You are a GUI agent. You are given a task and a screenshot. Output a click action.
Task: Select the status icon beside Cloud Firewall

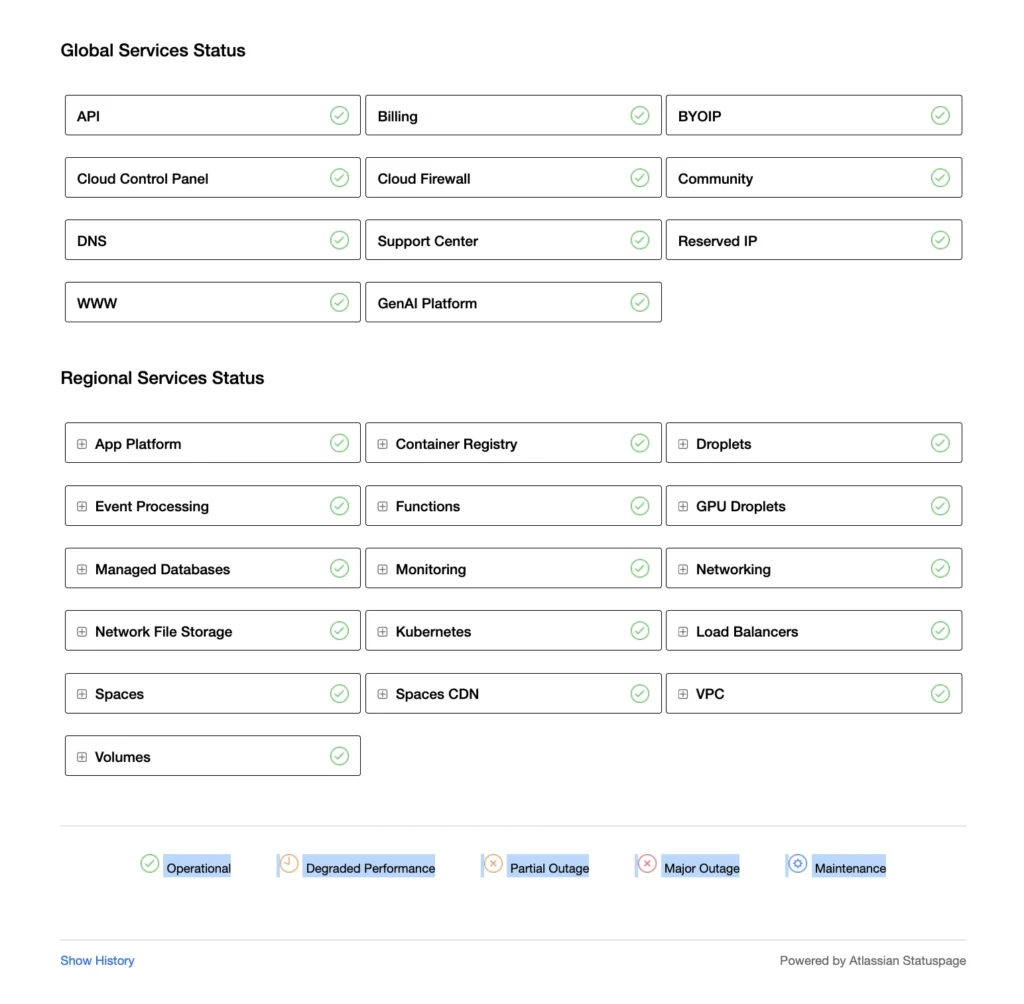click(640, 177)
